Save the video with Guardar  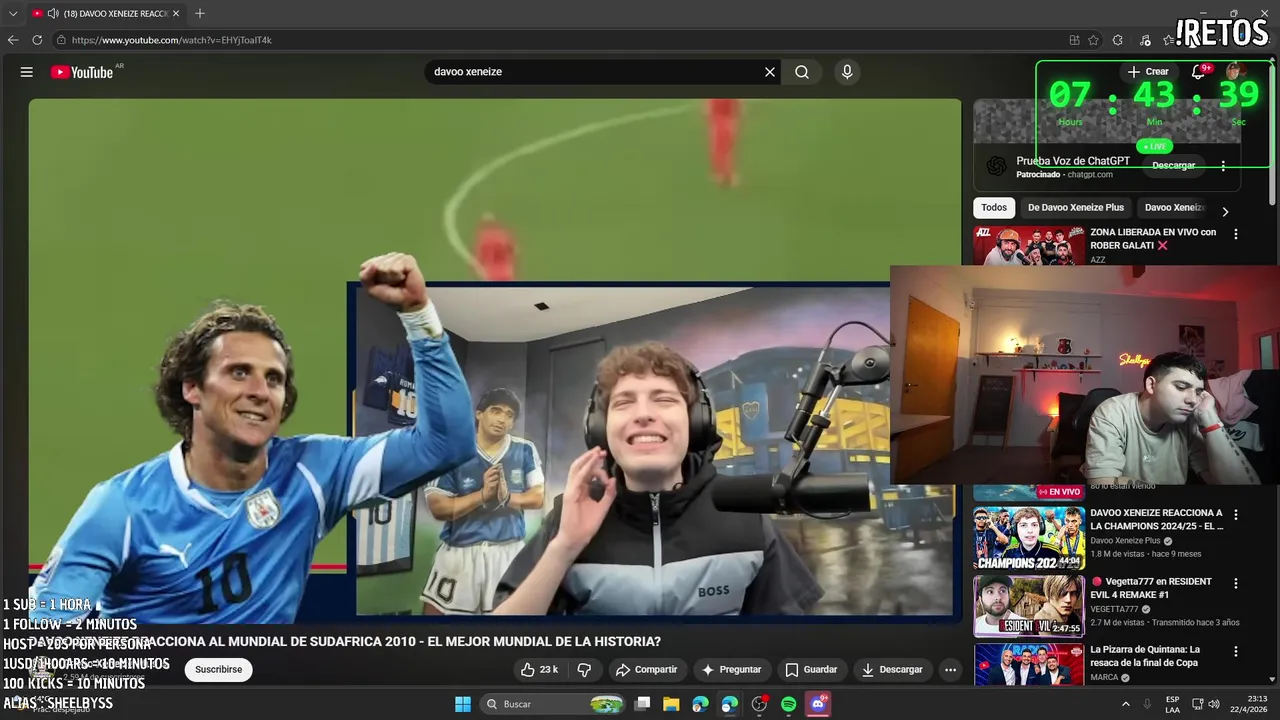[811, 670]
